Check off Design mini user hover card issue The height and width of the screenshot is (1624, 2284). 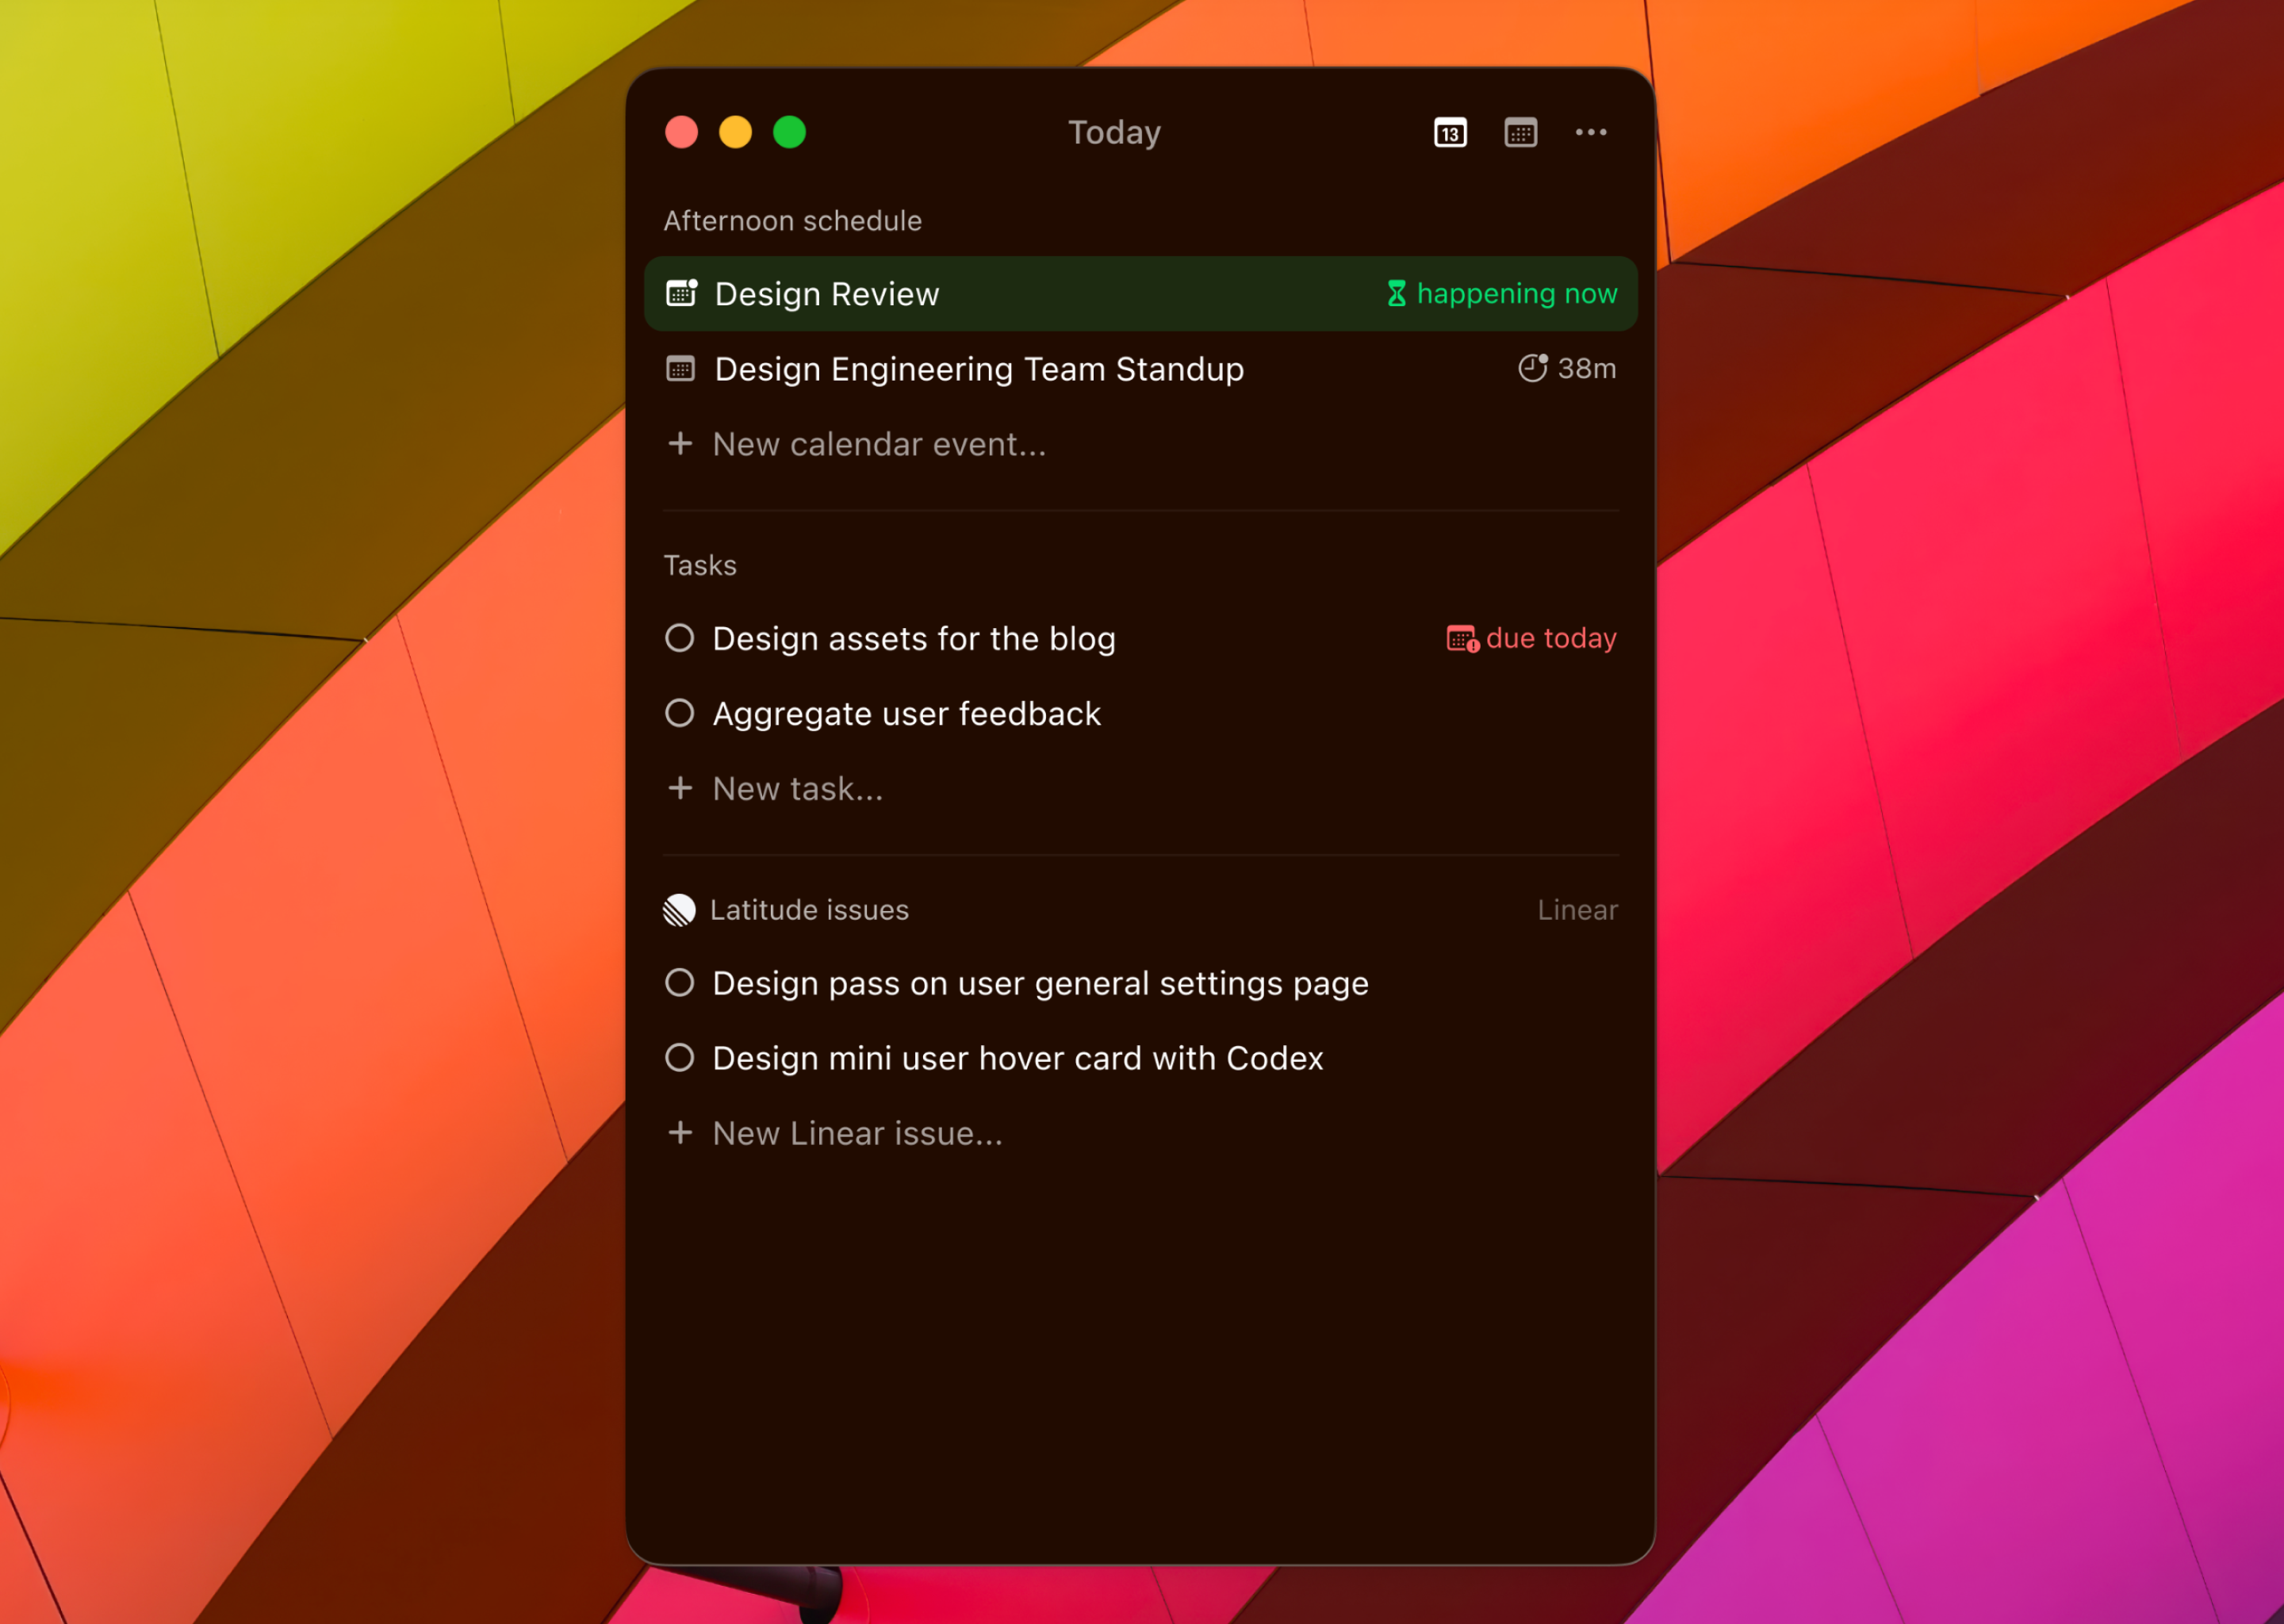click(x=680, y=1058)
